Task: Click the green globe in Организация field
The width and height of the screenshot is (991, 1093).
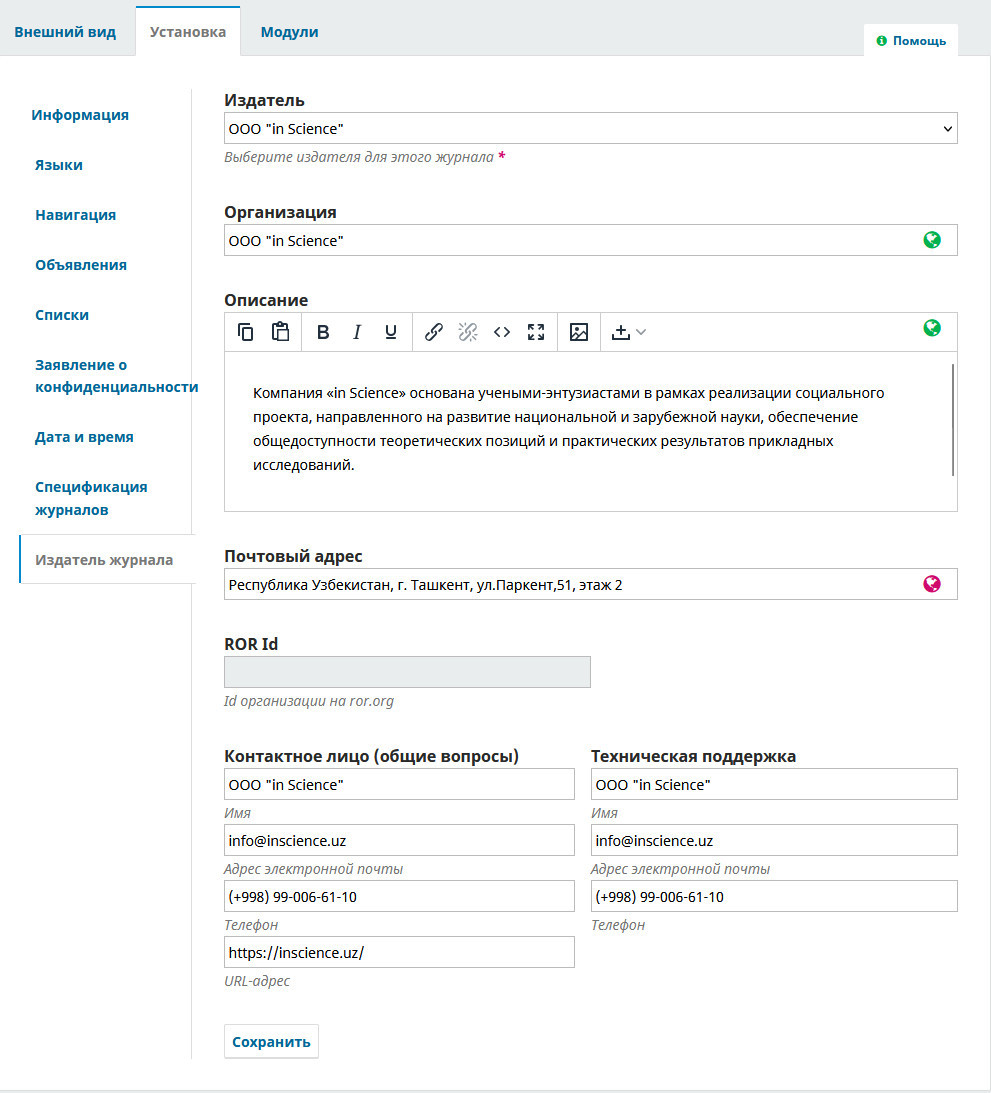Action: (x=932, y=240)
